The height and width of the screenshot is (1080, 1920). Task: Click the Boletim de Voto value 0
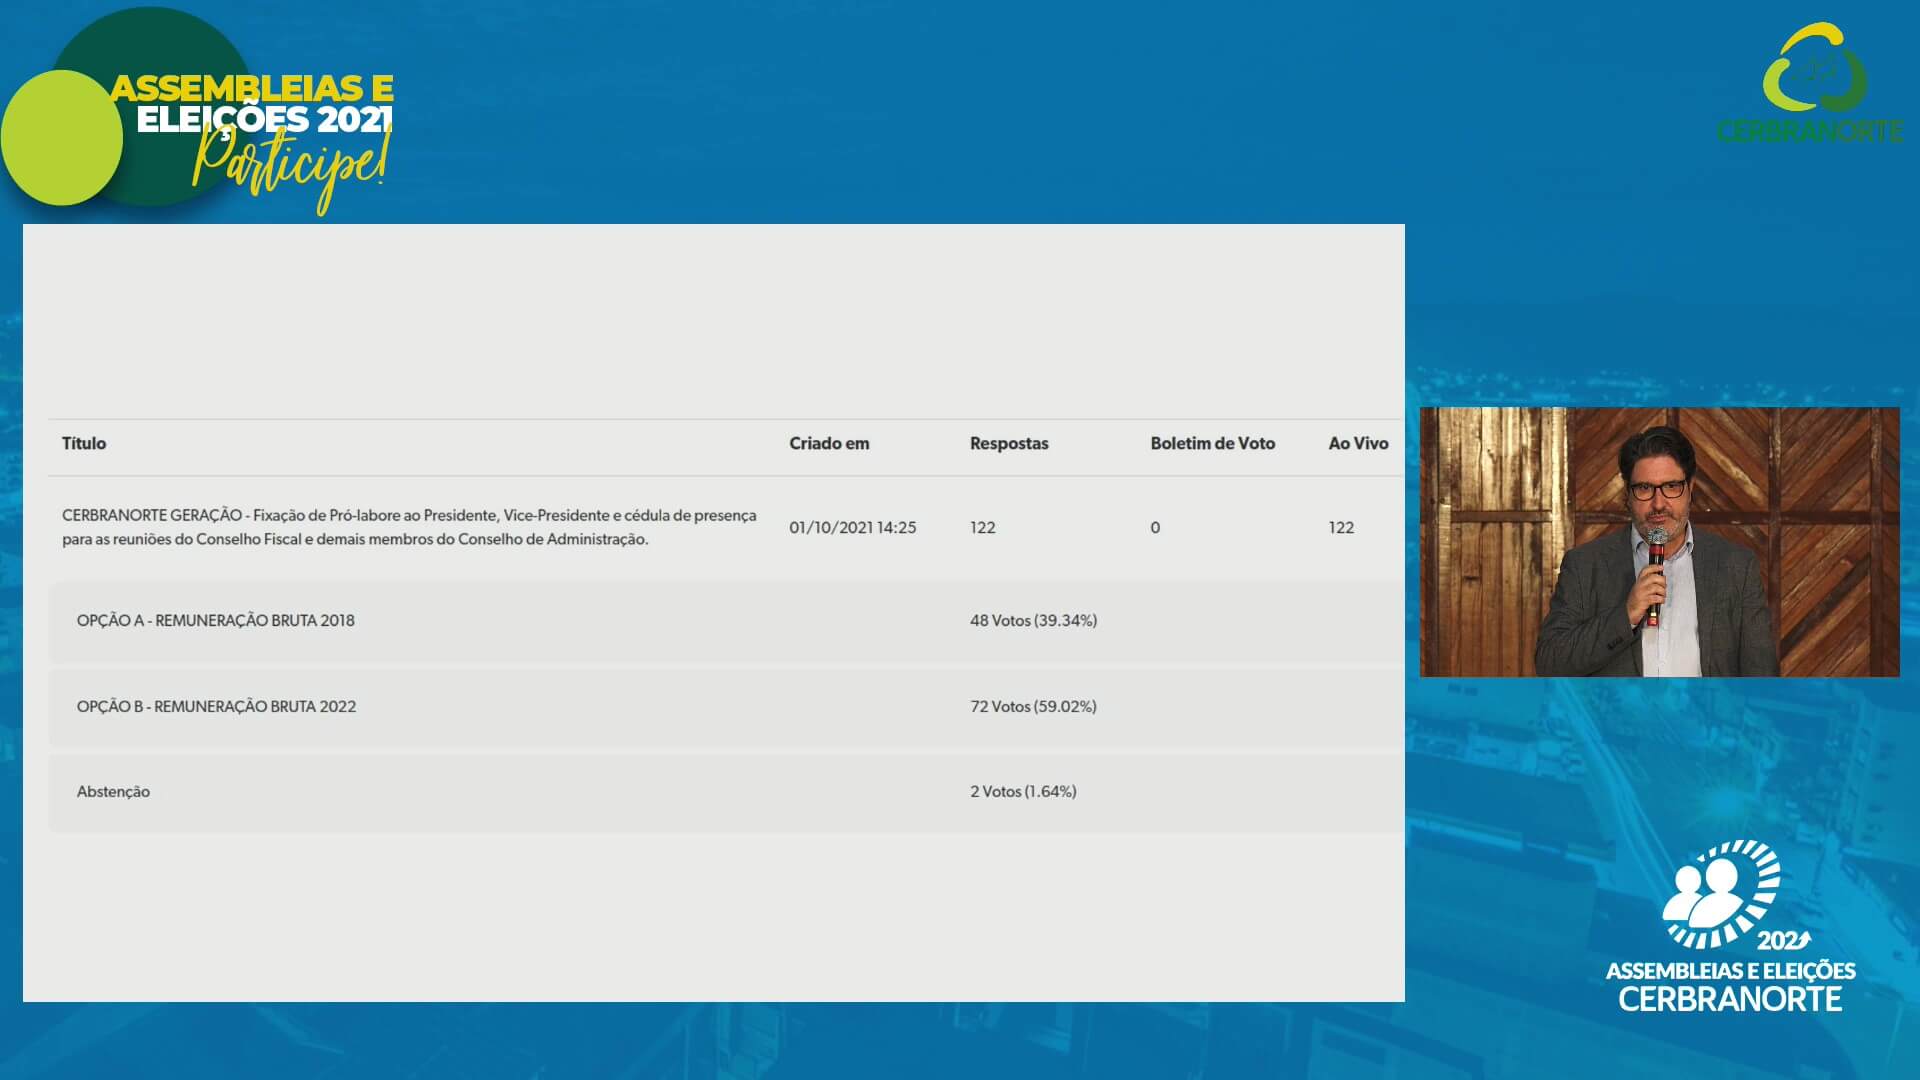pos(1155,527)
